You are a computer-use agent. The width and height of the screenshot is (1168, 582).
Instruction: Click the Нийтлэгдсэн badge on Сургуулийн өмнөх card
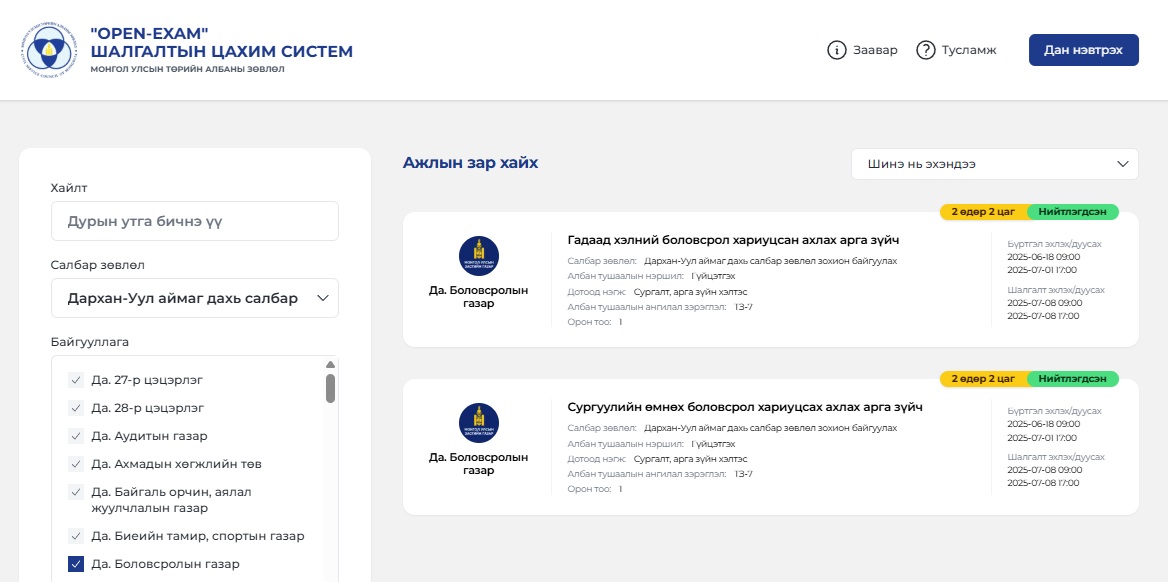coord(1073,379)
